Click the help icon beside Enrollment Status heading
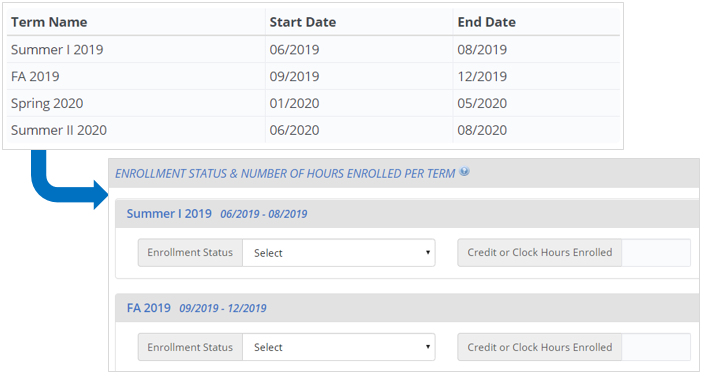This screenshot has height=374, width=702. coord(465,171)
